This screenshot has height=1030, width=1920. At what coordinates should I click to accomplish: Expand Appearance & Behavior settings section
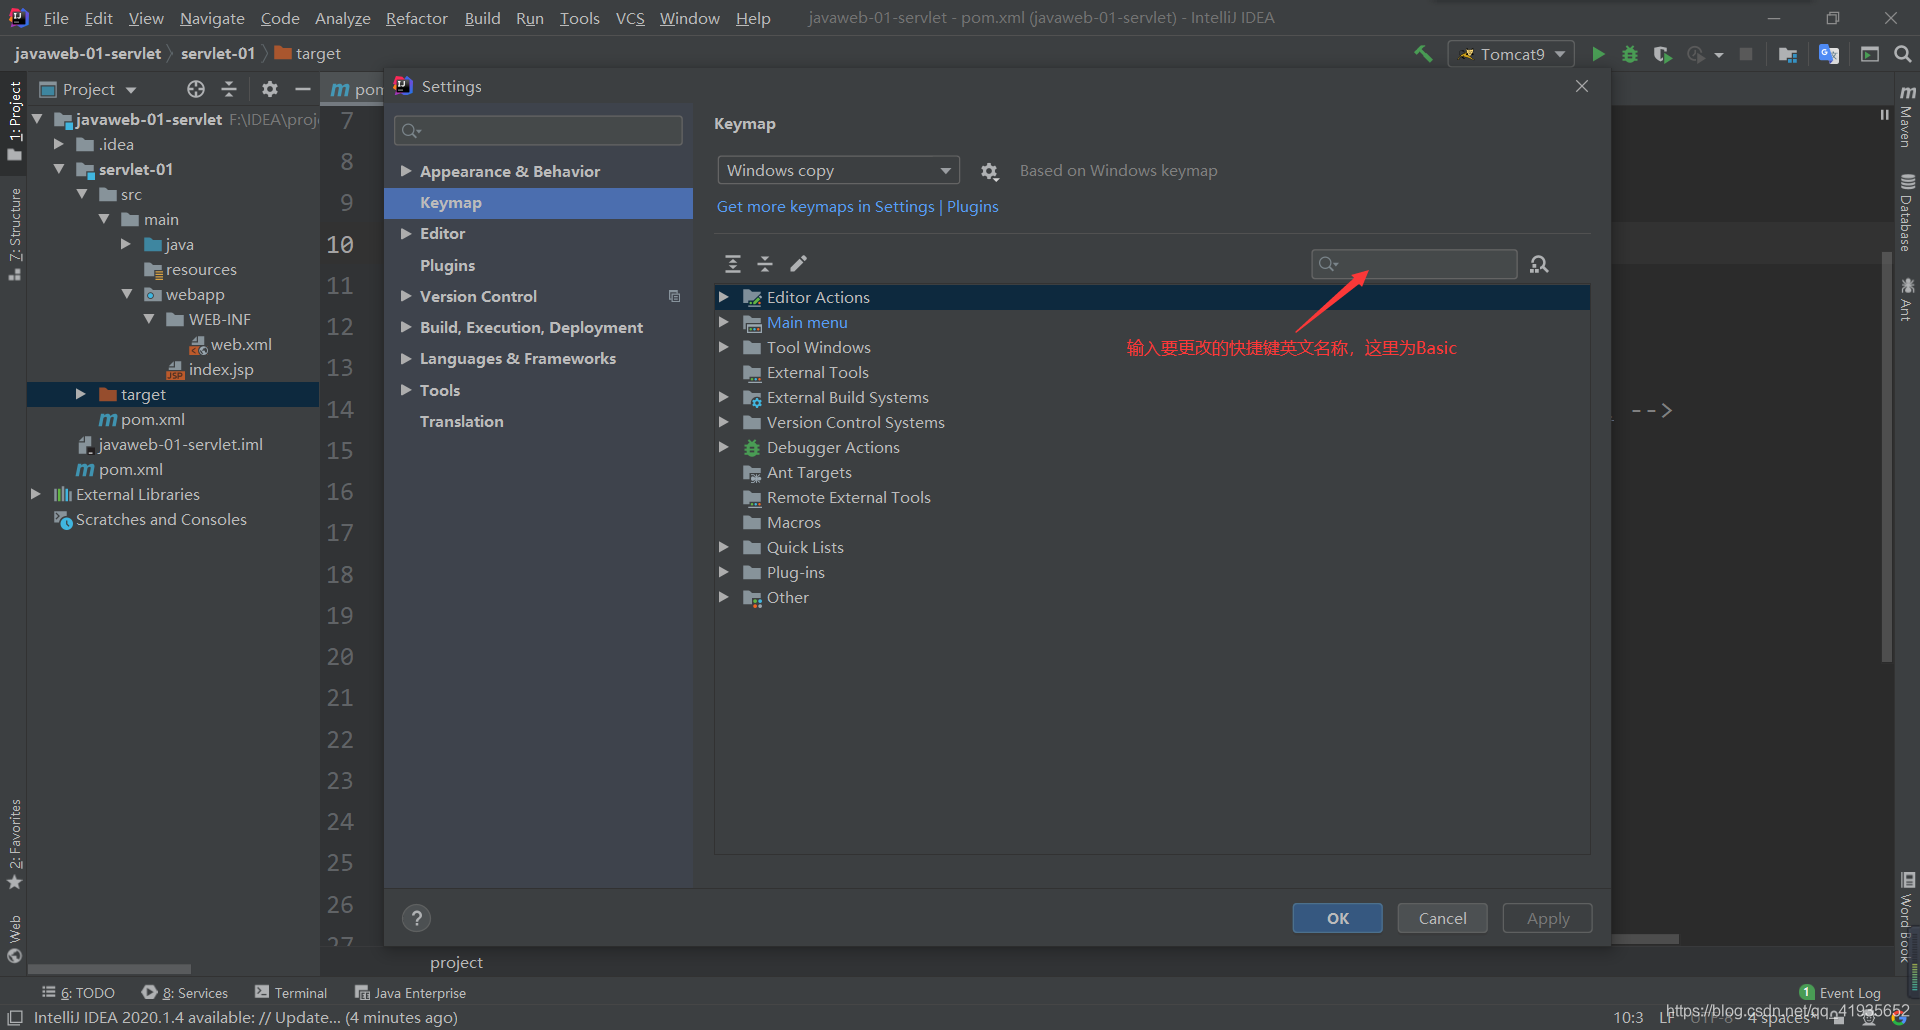coord(406,171)
